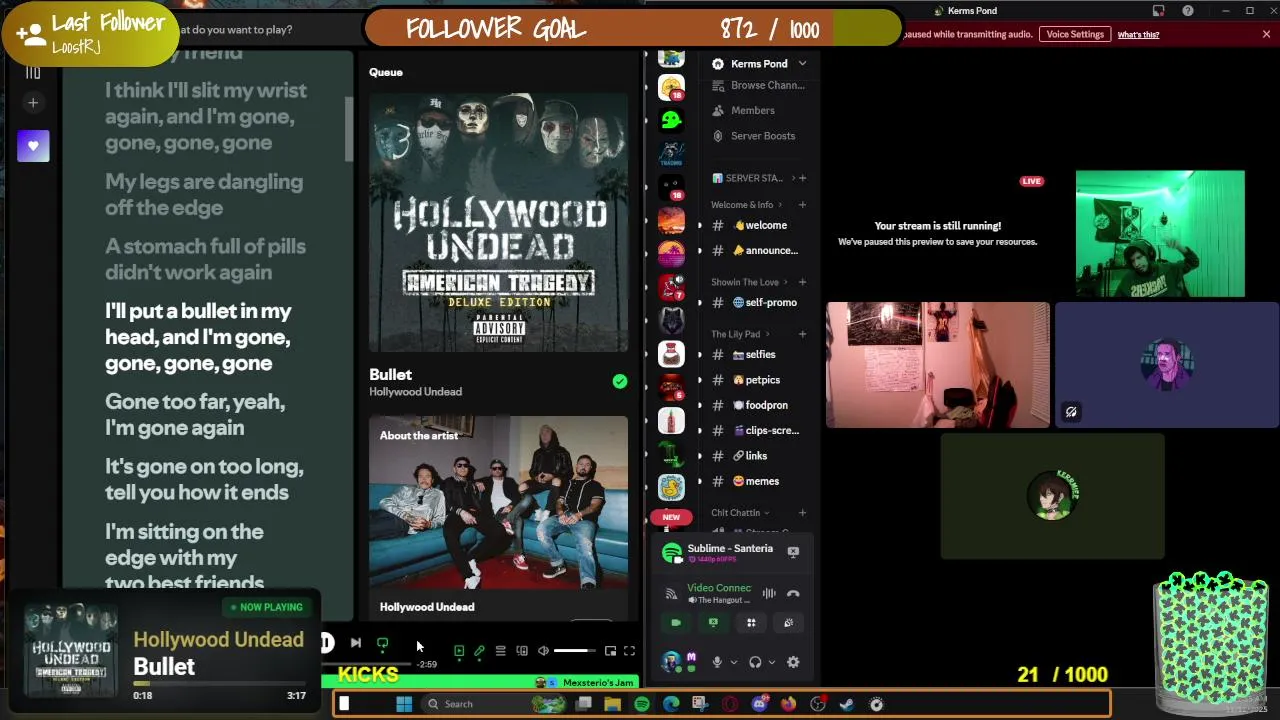Disconnect from voice channel
Image resolution: width=1280 pixels, height=720 pixels.
point(793,593)
